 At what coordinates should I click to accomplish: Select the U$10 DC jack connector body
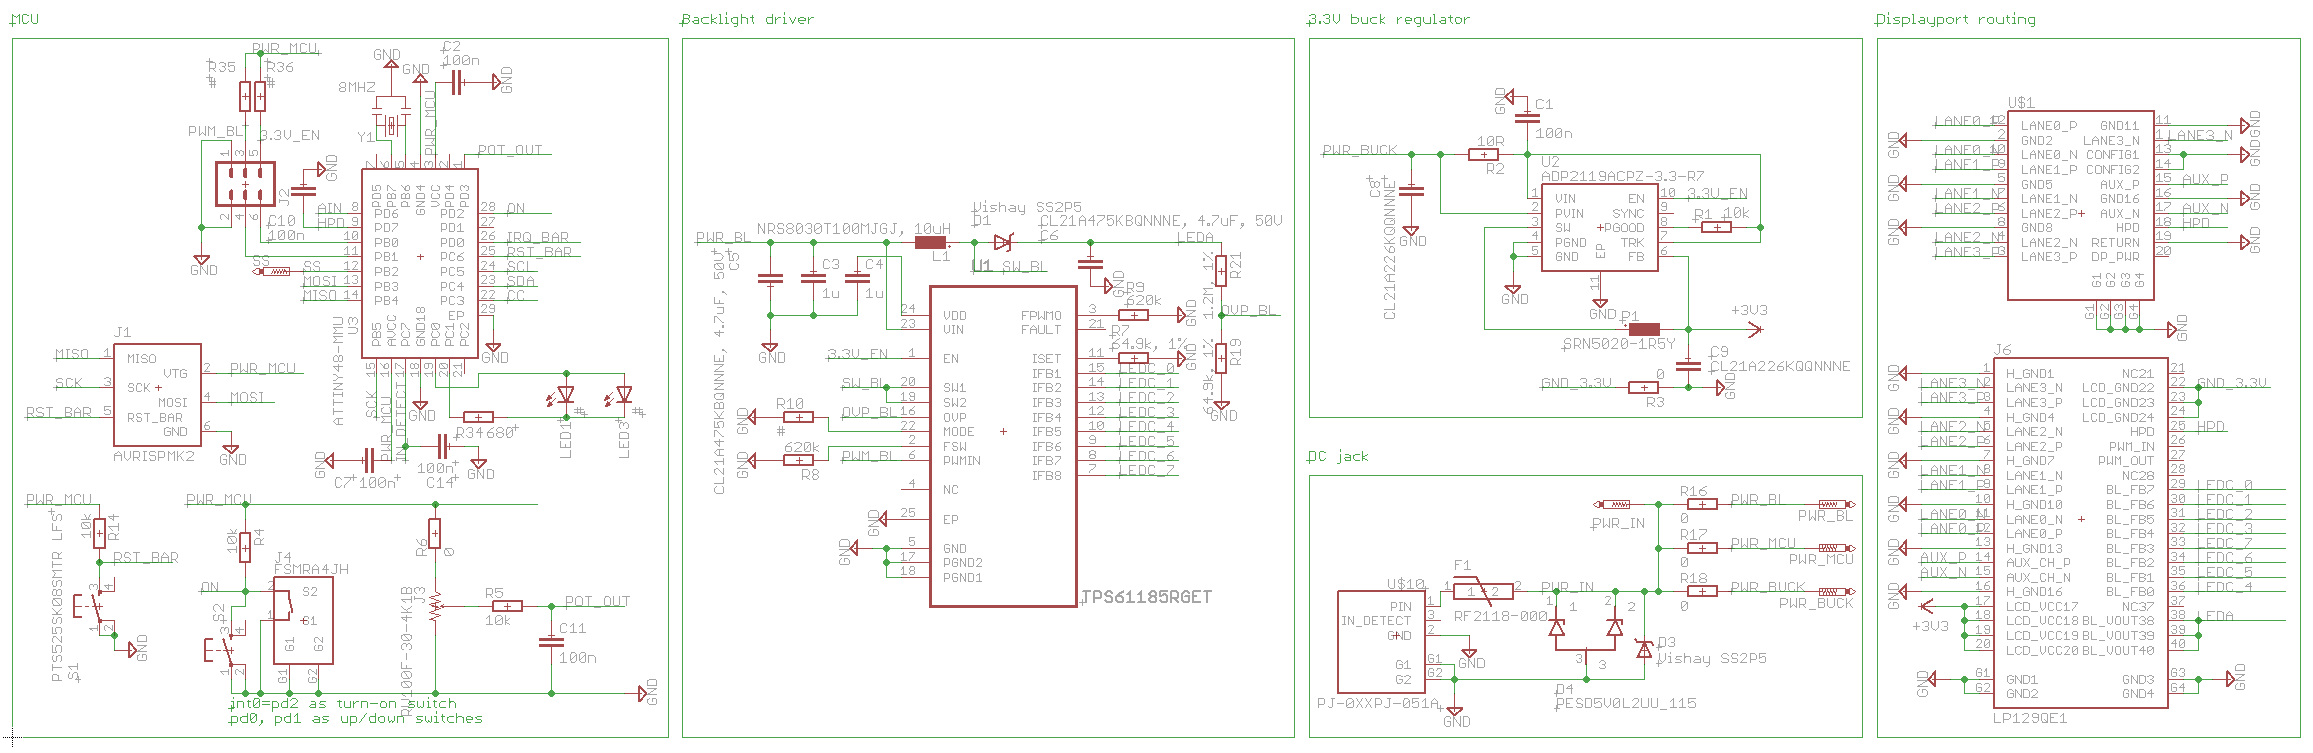tap(1382, 642)
